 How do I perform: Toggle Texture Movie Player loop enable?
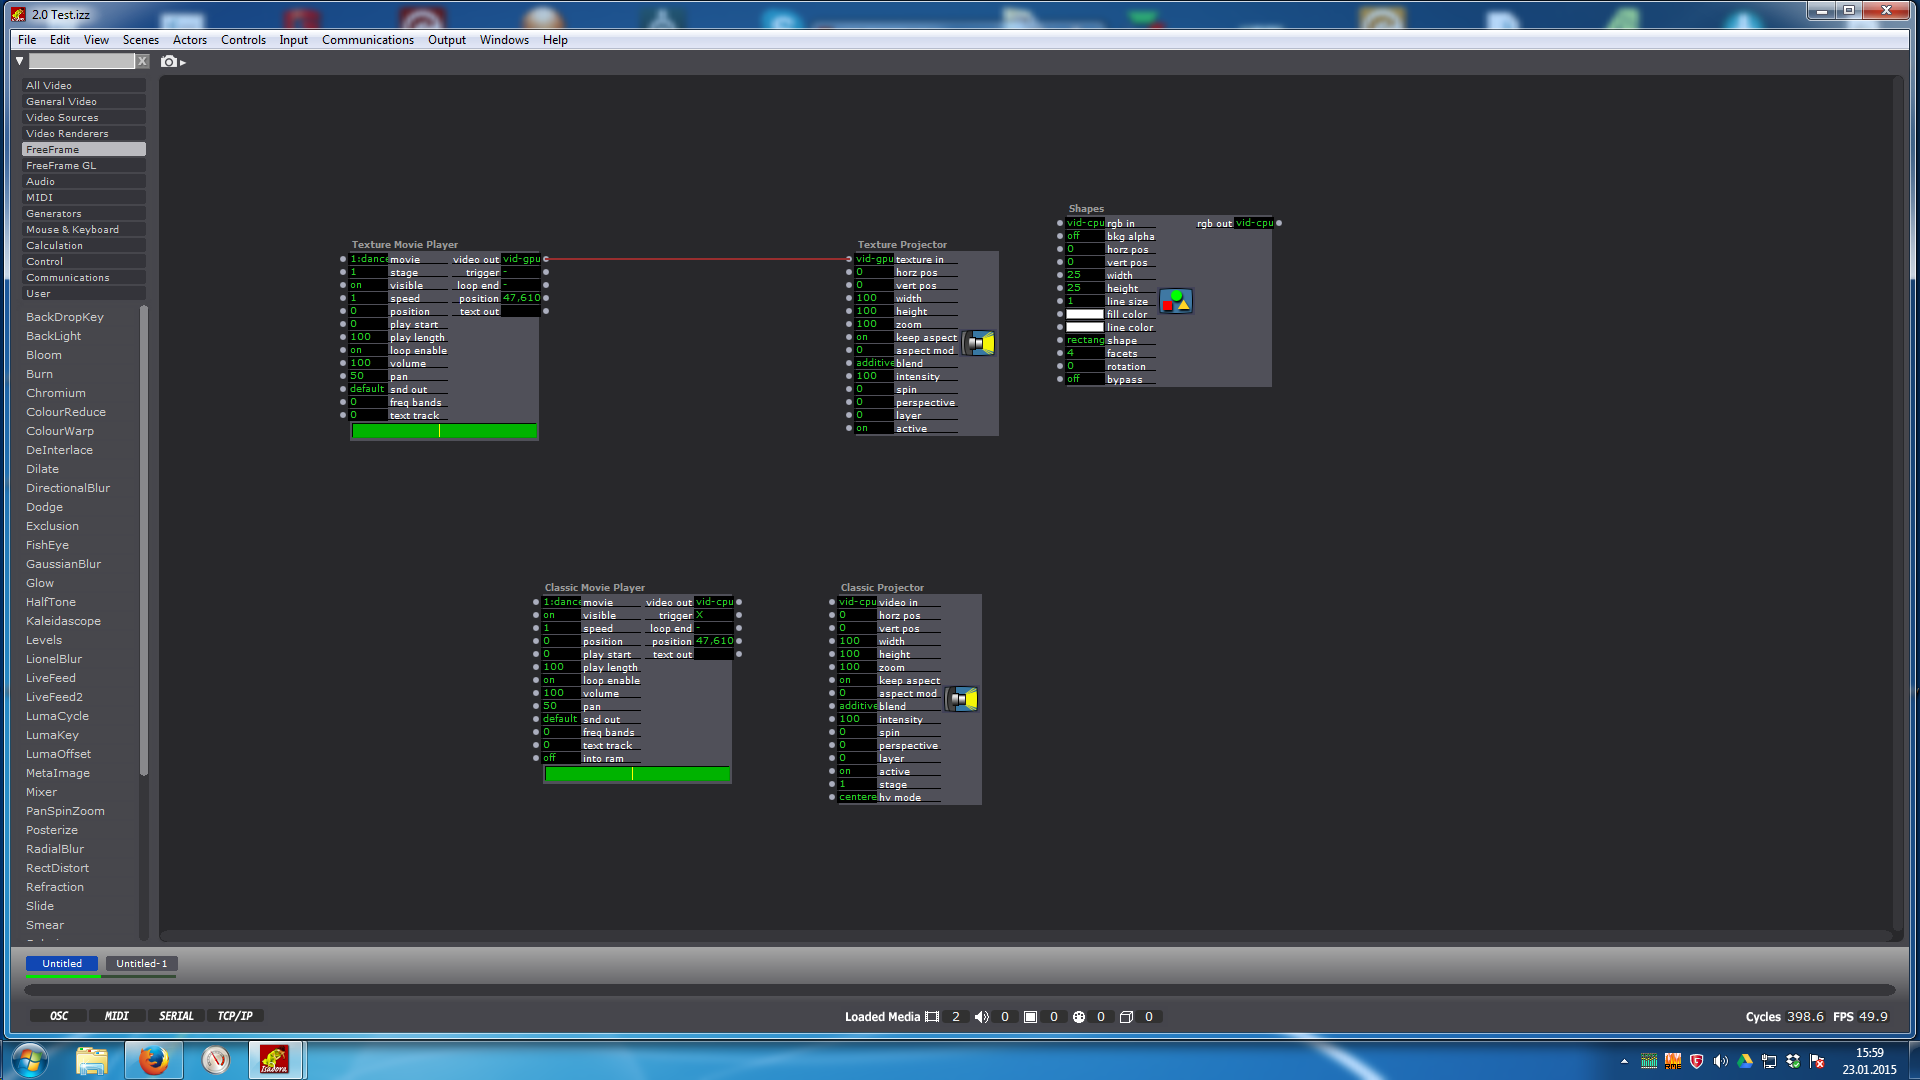tap(368, 350)
